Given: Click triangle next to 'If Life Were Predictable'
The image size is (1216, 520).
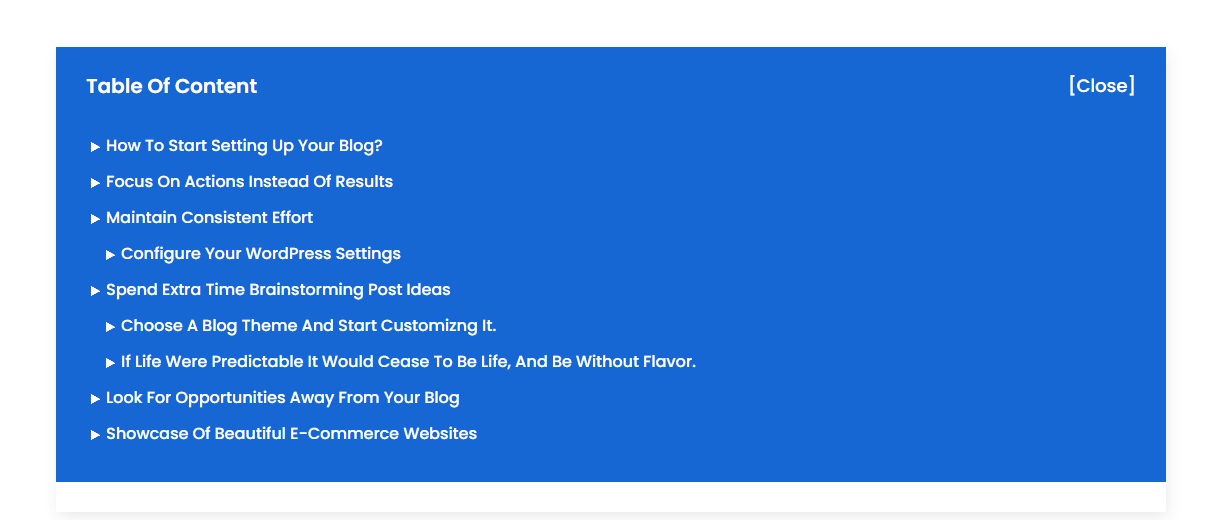Looking at the screenshot, I should 110,363.
